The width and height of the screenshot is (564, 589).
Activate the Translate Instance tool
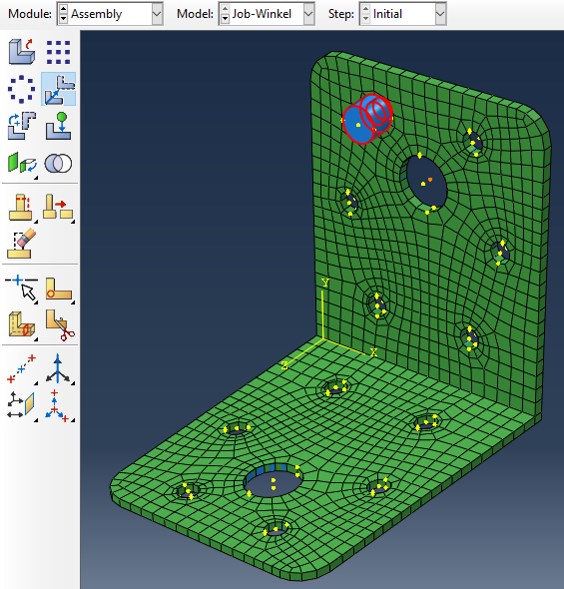[x=59, y=89]
